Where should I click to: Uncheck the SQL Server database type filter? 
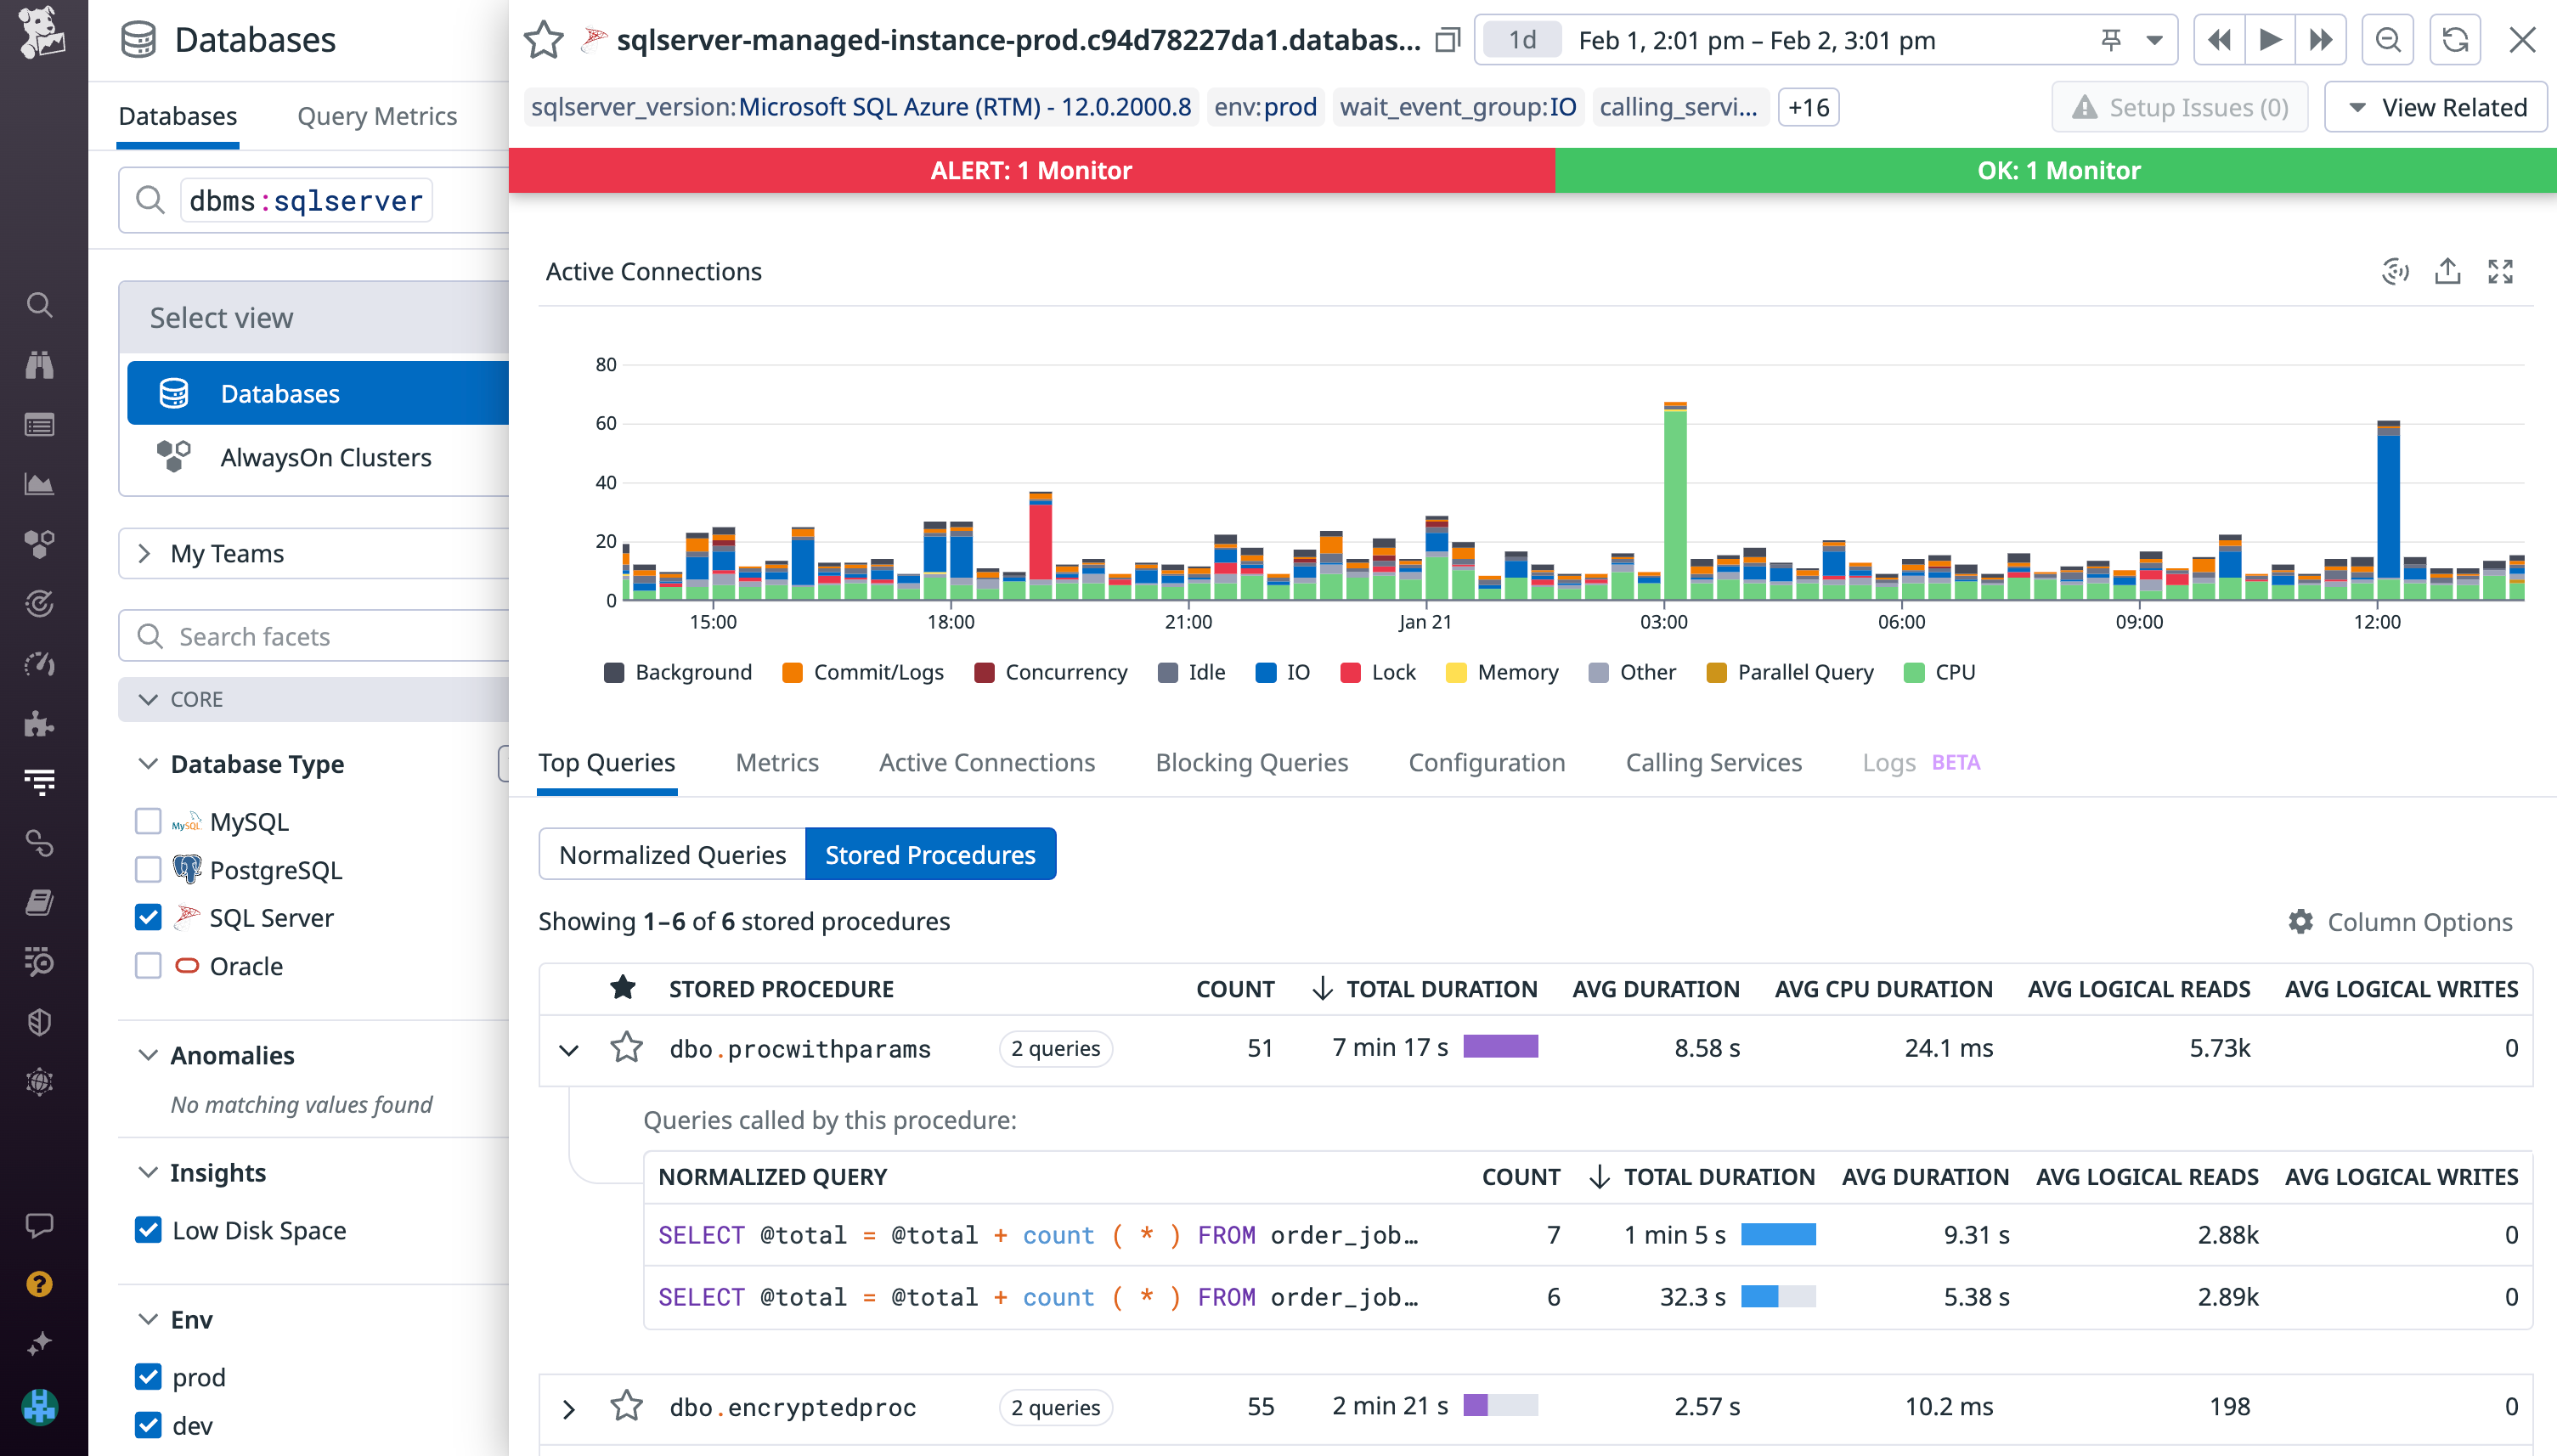pyautogui.click(x=147, y=917)
